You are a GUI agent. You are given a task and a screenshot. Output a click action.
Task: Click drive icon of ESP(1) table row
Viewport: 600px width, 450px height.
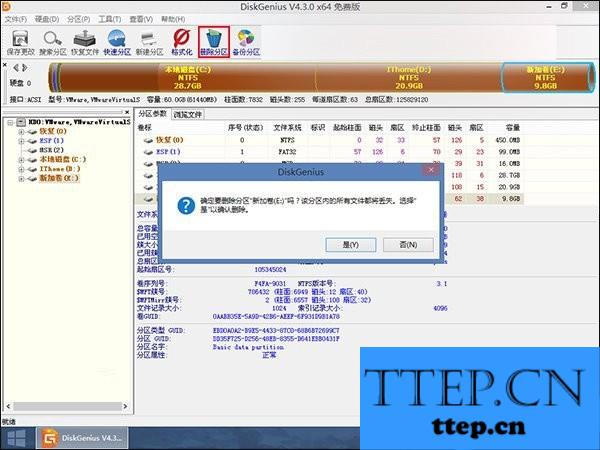point(148,152)
